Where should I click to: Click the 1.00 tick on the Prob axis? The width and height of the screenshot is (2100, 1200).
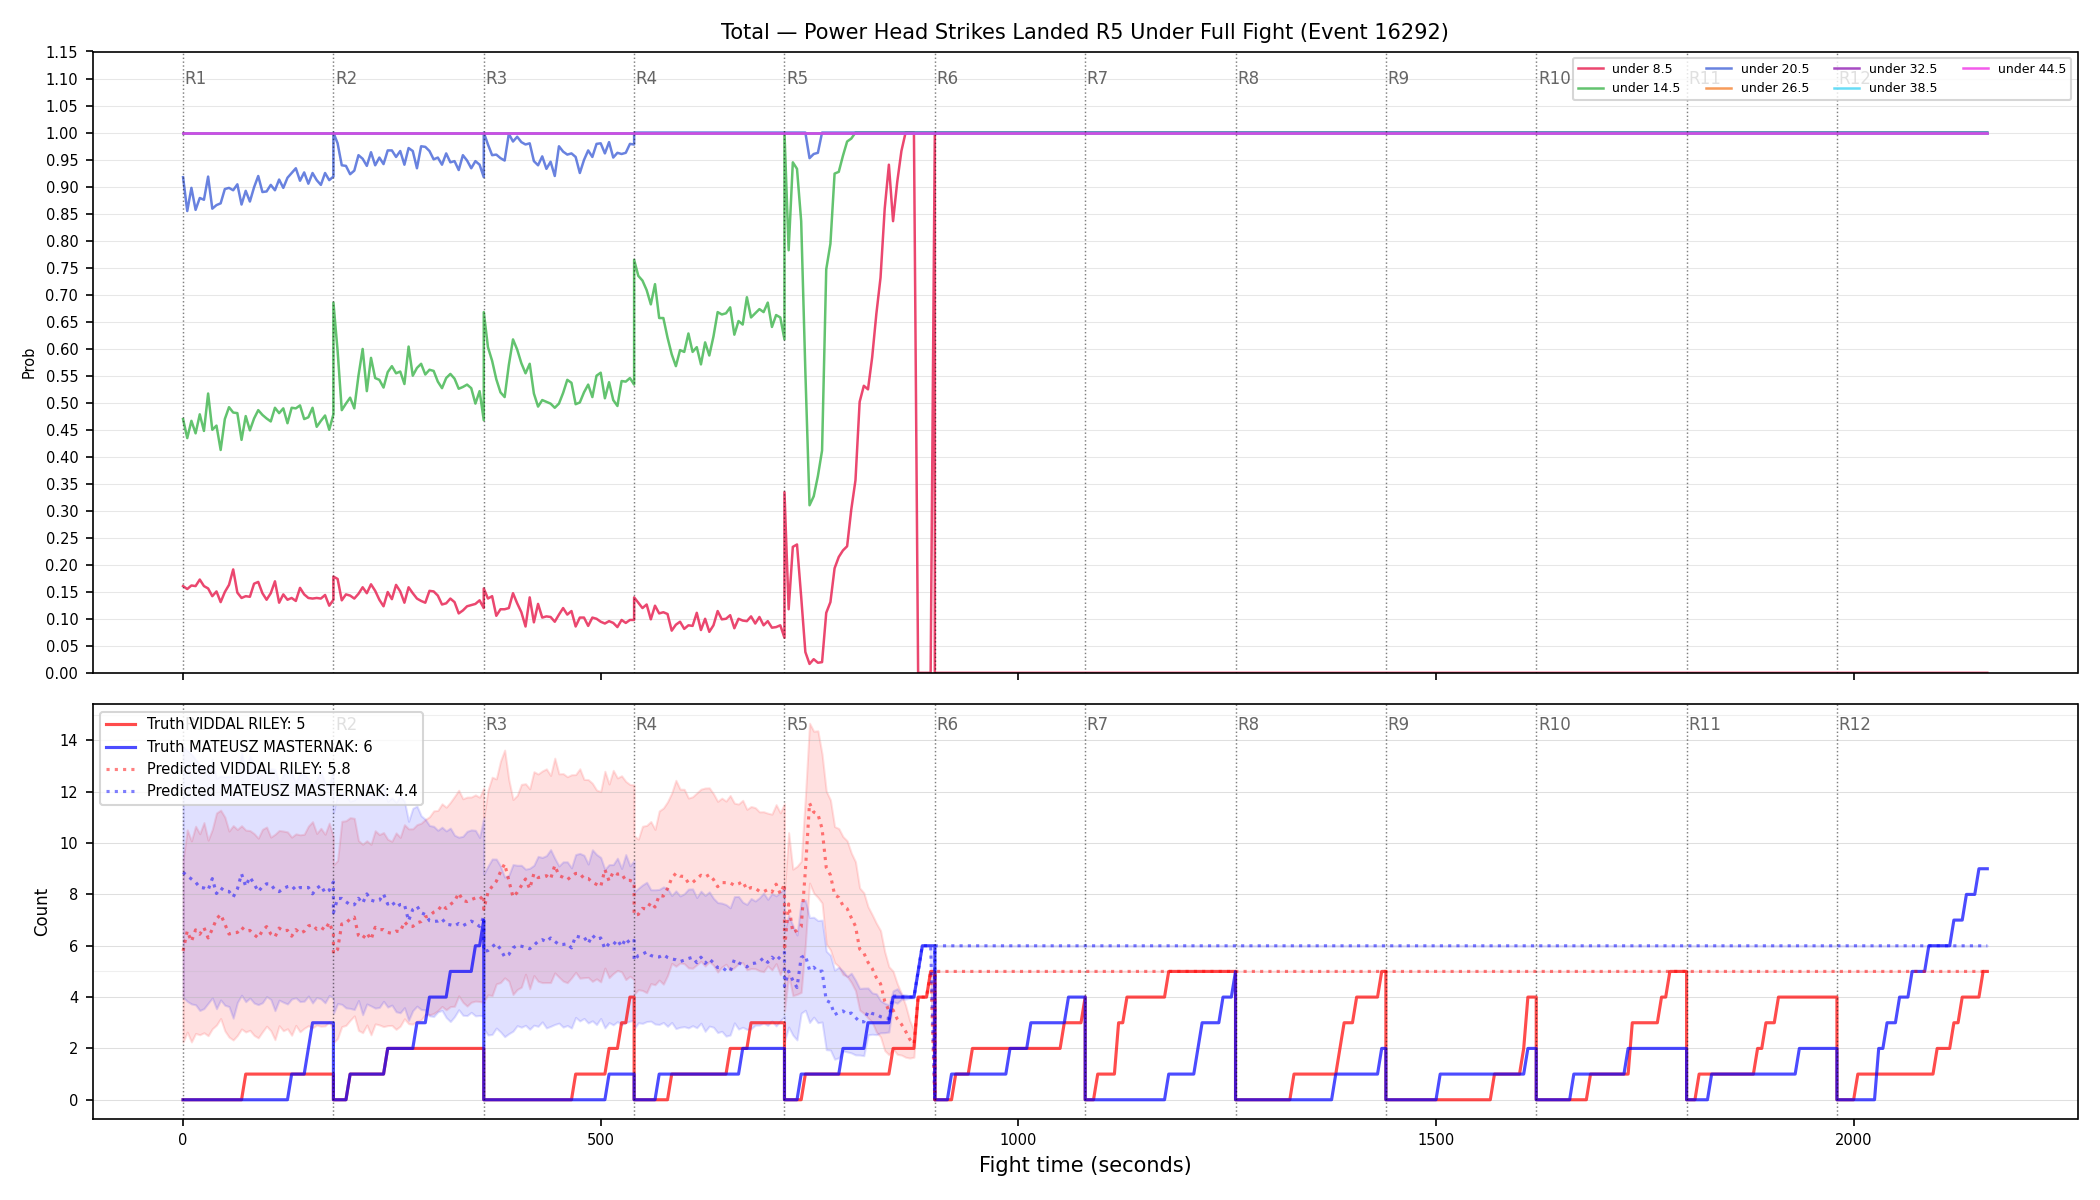[x=62, y=133]
